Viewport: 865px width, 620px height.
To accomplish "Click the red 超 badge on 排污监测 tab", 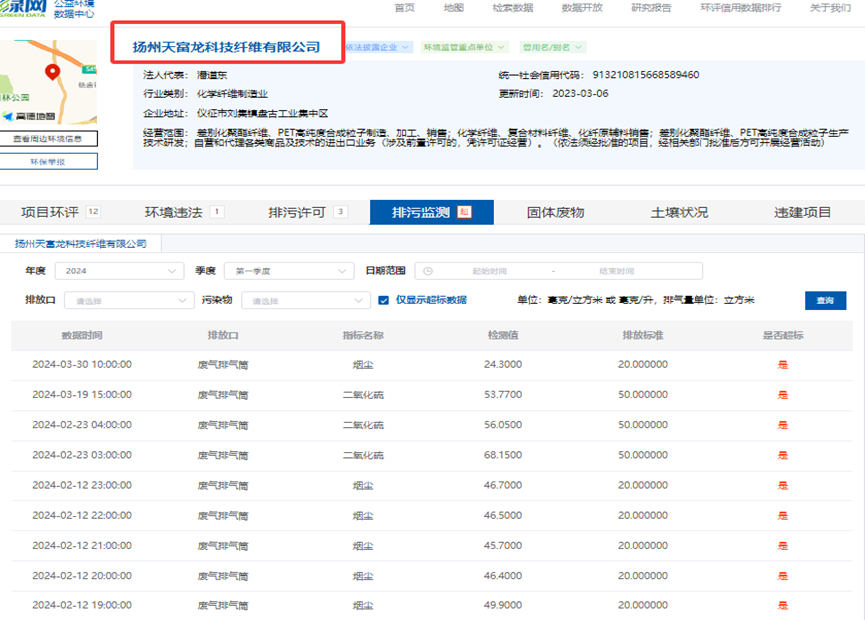I will tap(464, 212).
